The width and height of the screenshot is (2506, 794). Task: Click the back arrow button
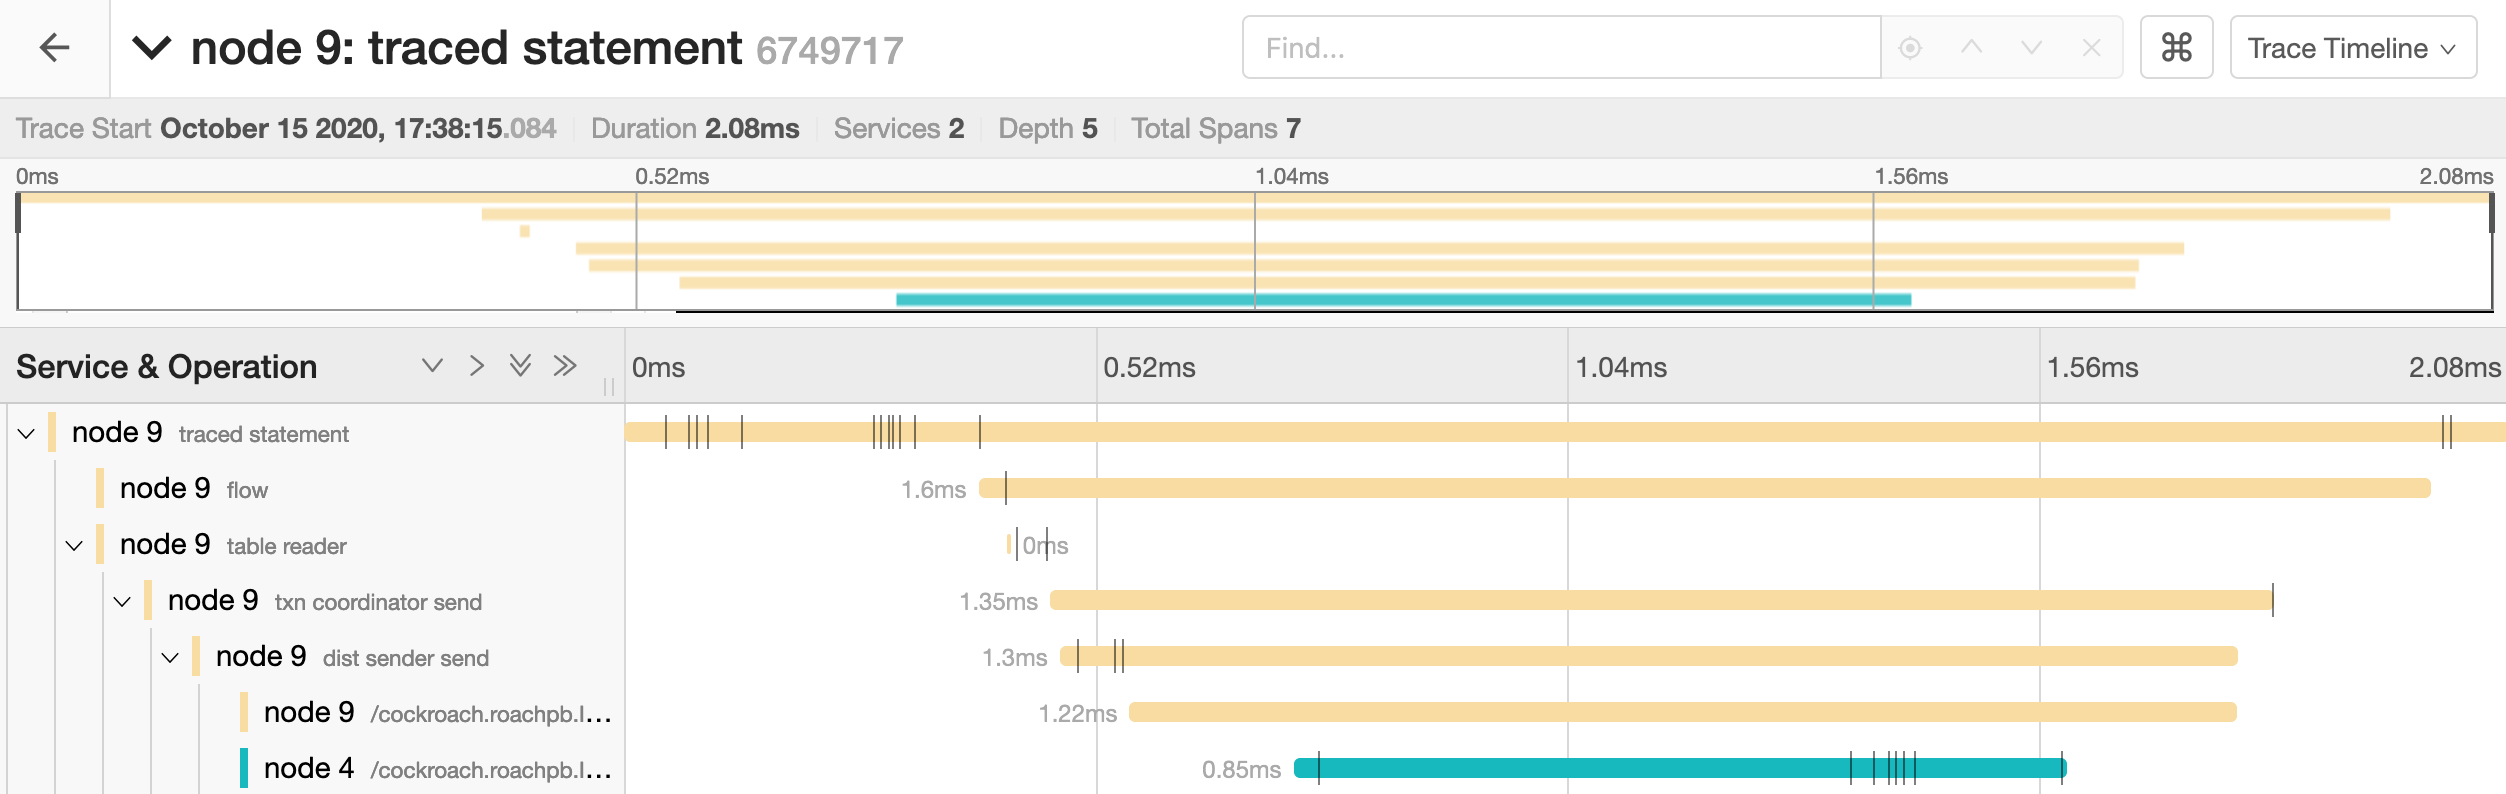pos(54,47)
